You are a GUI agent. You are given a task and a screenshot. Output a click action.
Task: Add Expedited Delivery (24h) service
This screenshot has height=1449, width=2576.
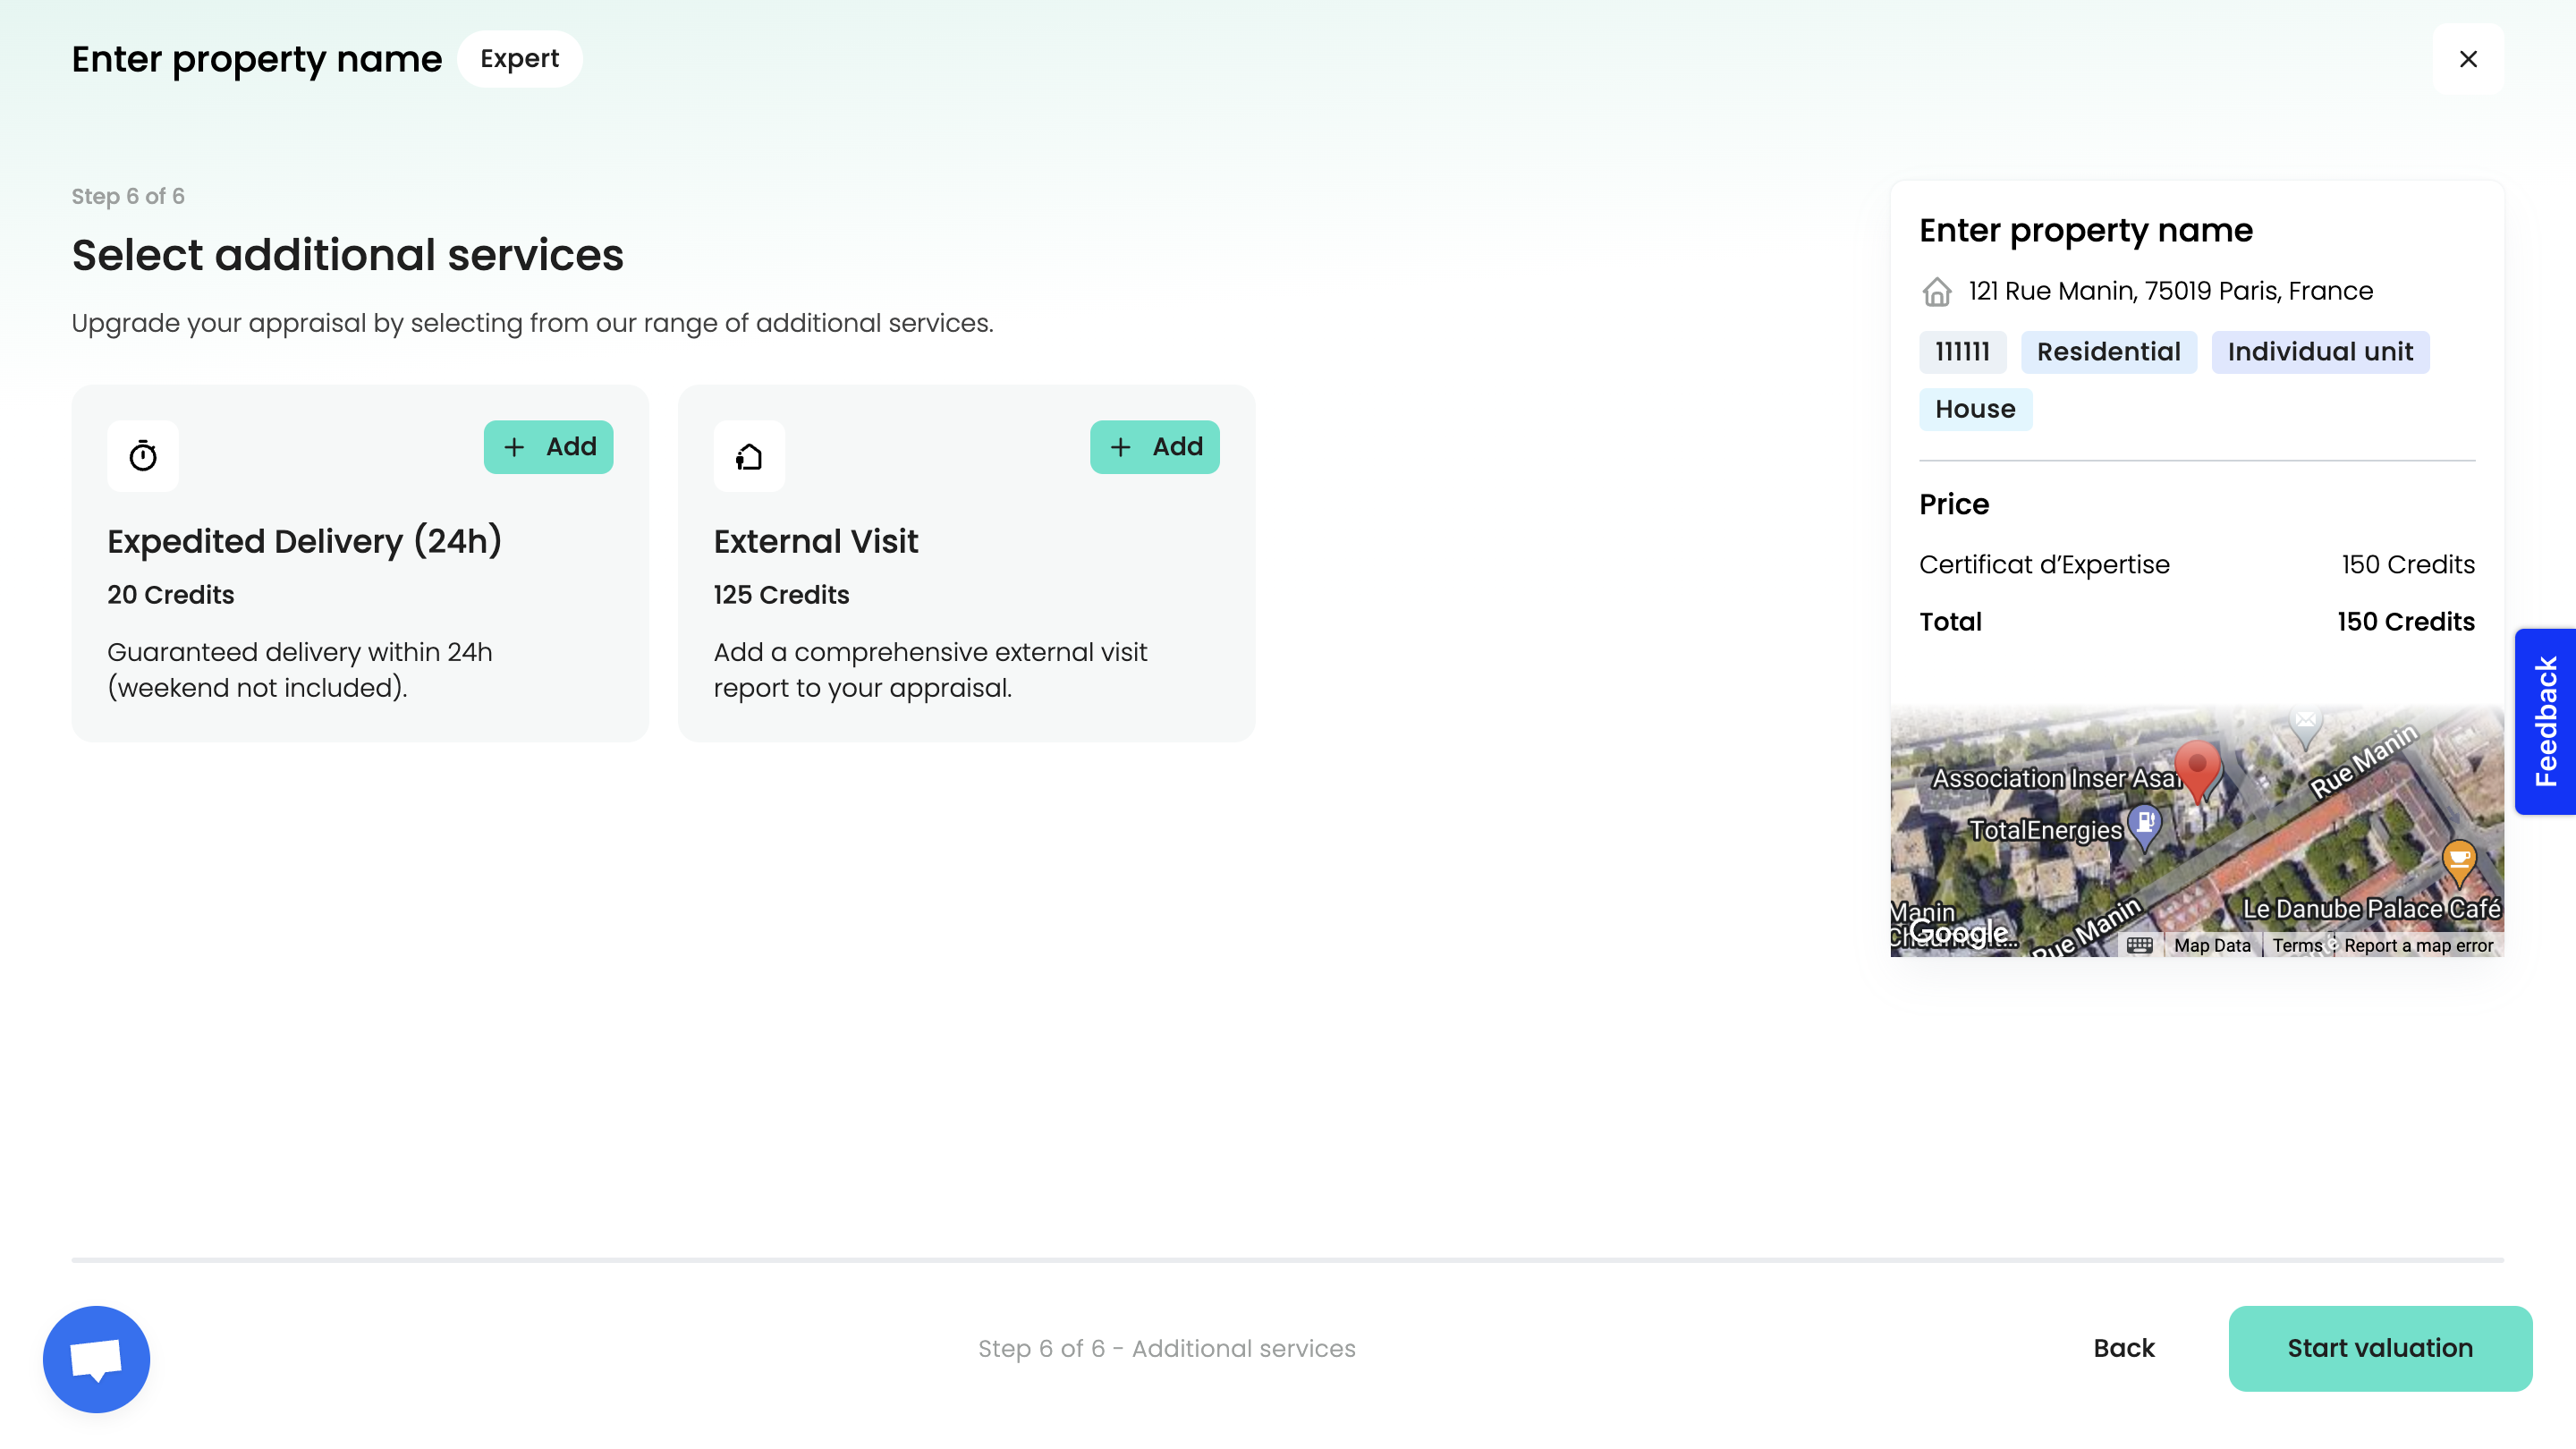pyautogui.click(x=548, y=447)
